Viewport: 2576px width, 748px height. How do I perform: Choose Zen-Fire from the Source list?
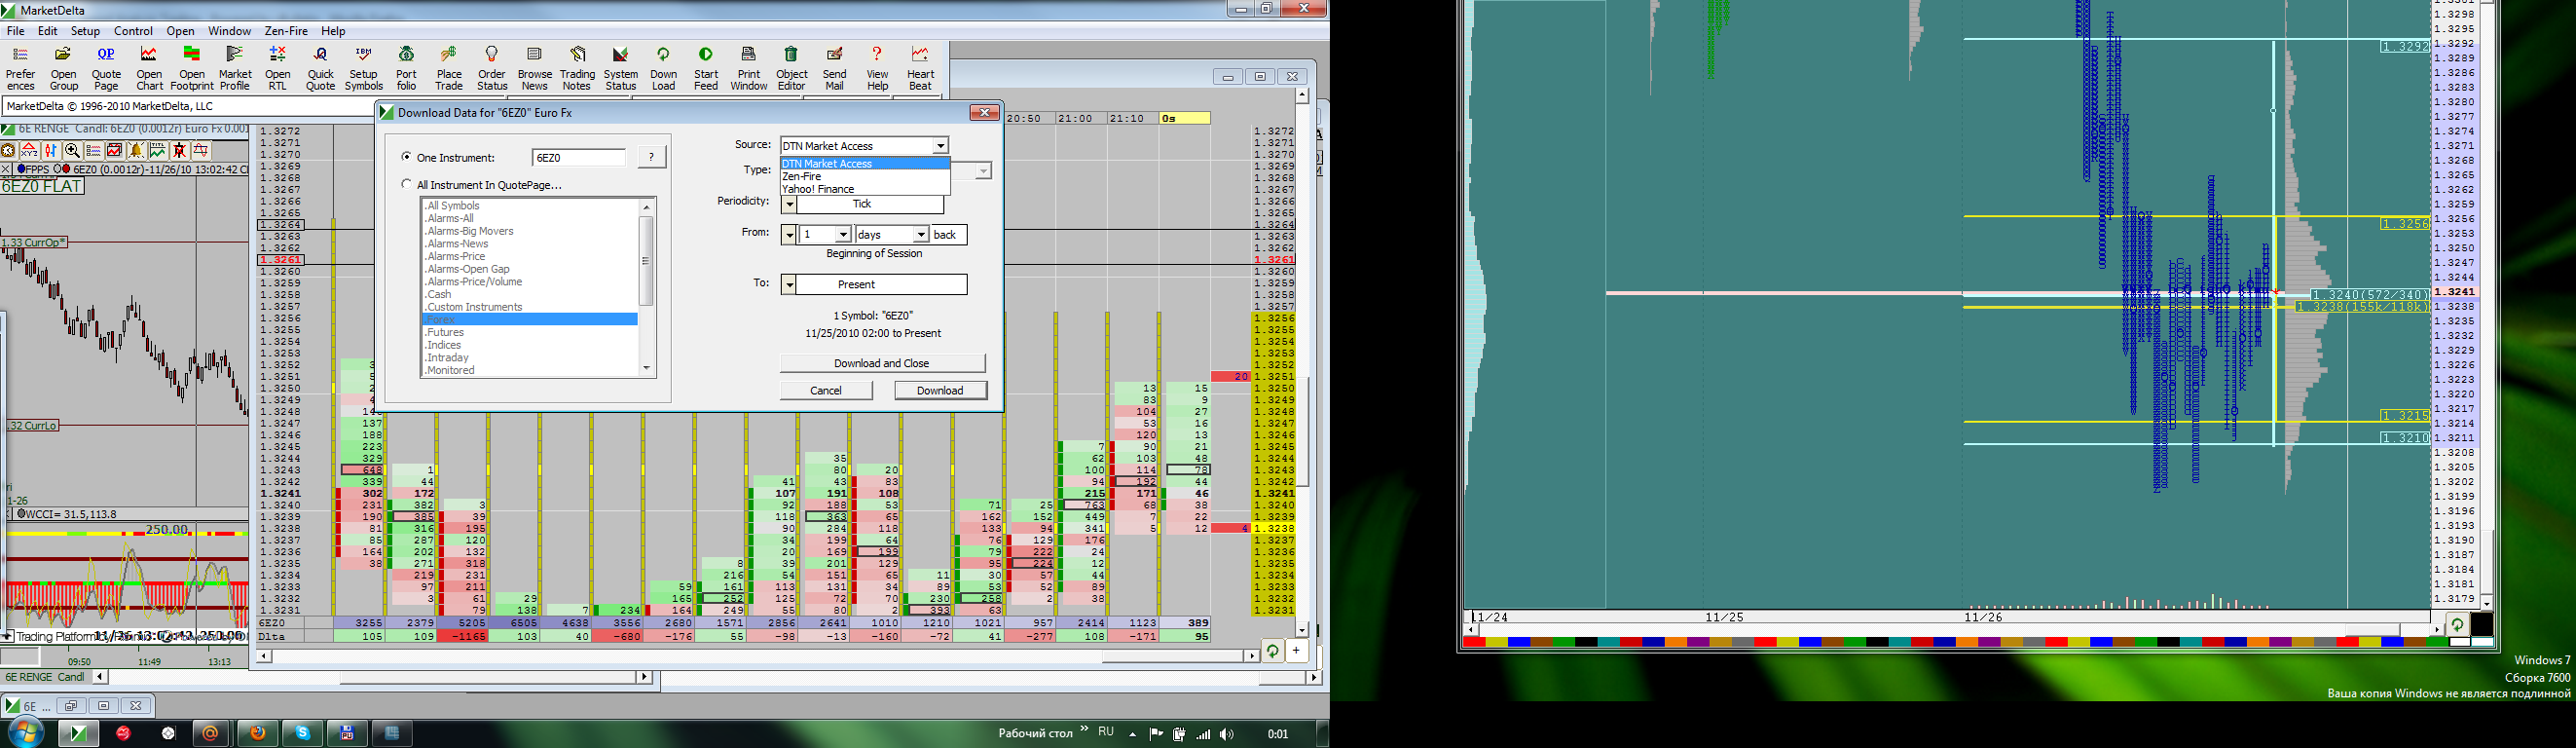[802, 176]
